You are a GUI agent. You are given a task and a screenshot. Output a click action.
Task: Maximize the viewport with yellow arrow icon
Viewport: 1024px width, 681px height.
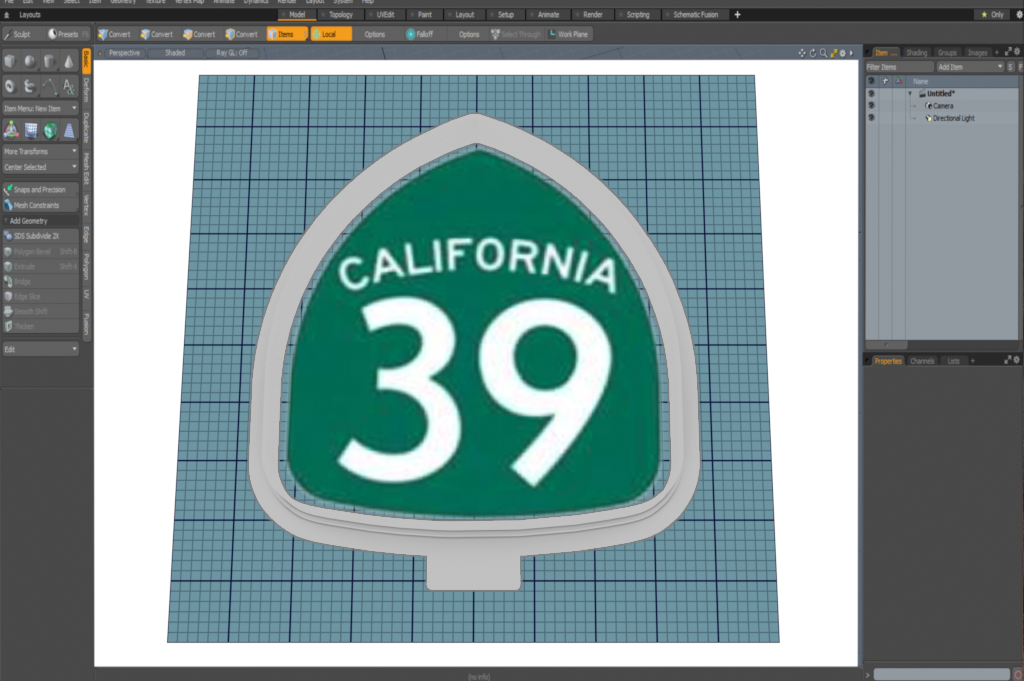(x=833, y=53)
